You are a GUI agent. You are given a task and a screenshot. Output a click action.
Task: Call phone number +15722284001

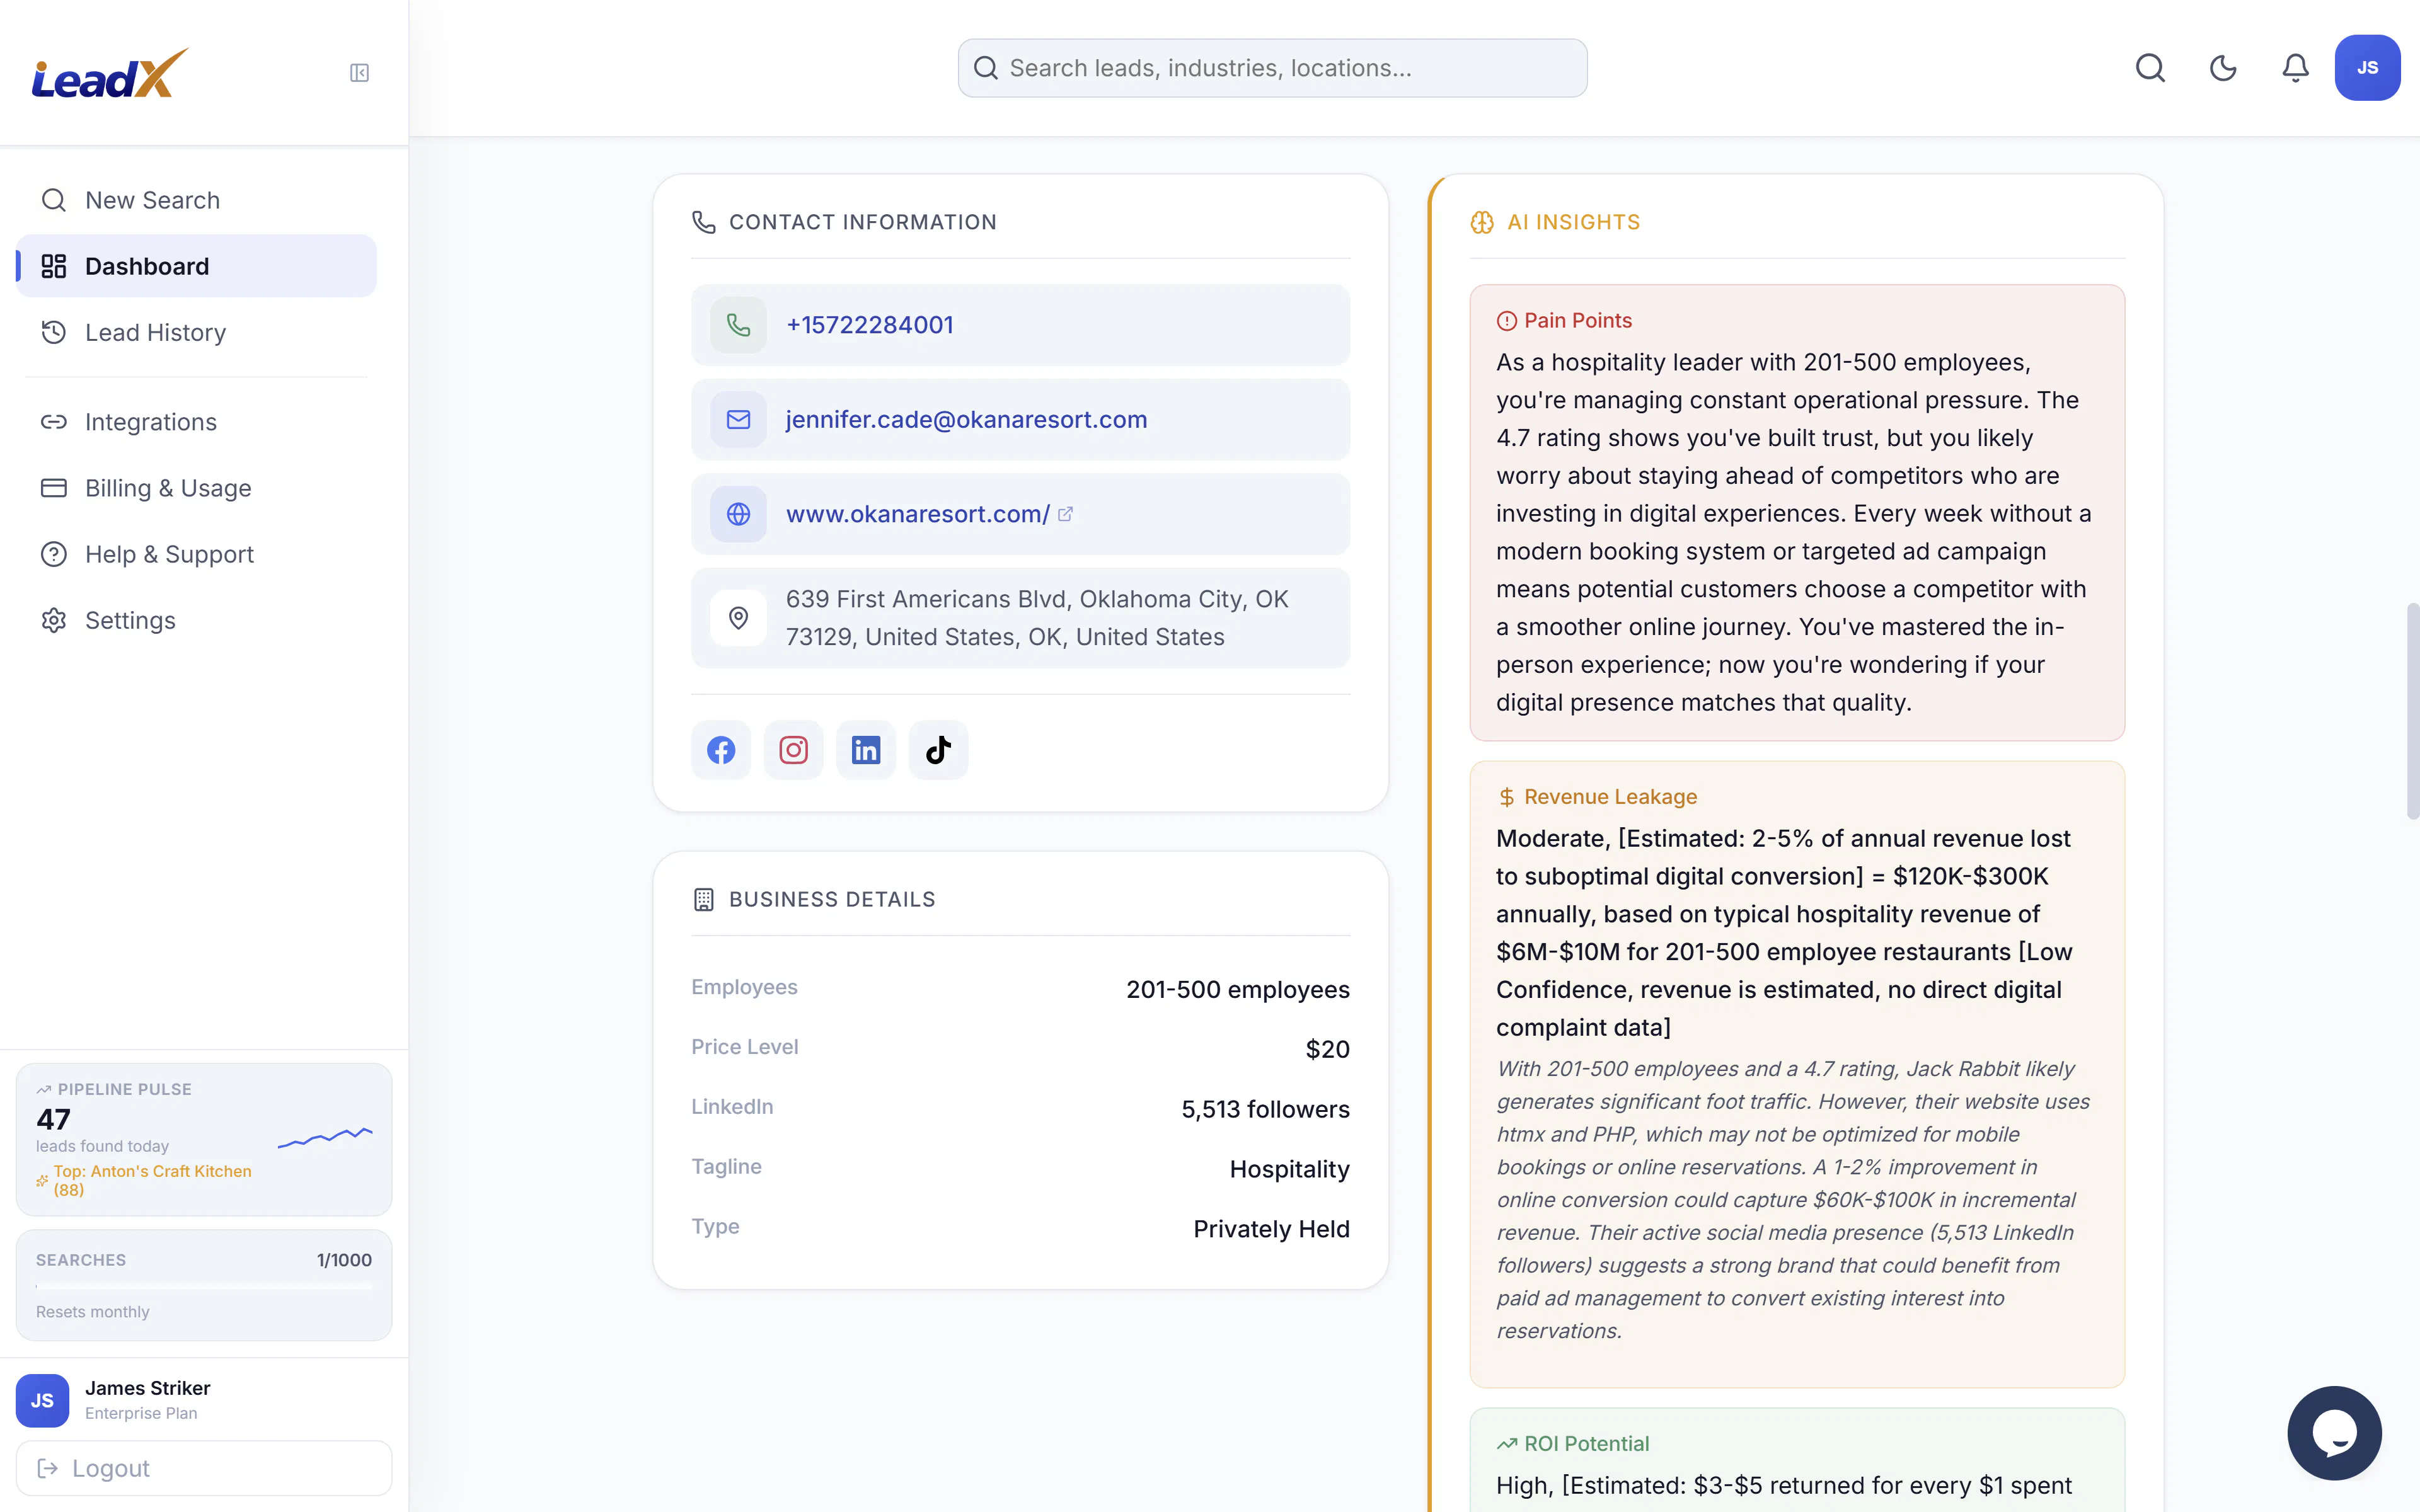tap(869, 325)
